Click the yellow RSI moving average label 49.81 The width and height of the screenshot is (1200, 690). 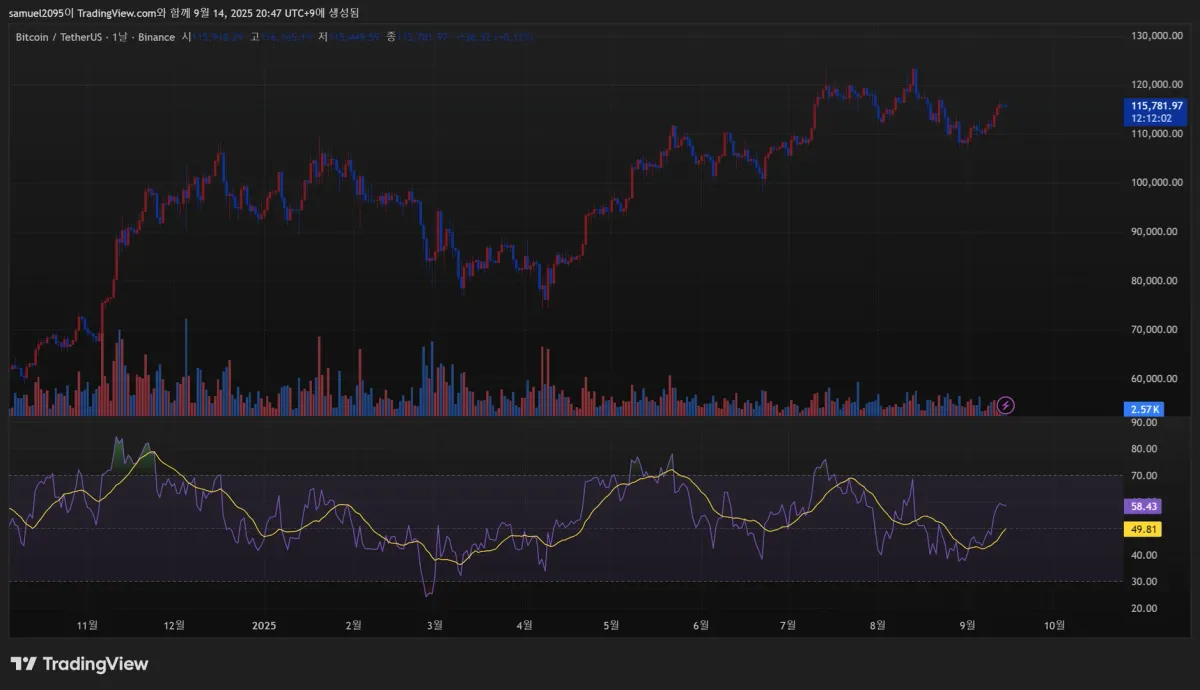[1141, 529]
